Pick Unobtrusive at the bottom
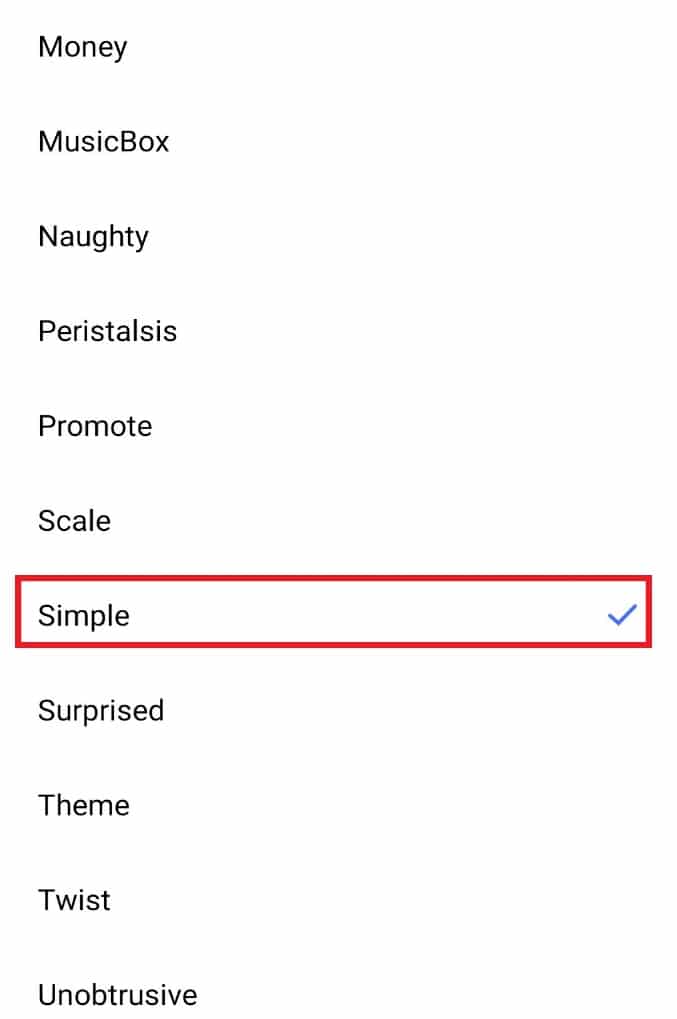The height and width of the screenshot is (1019, 677). pos(117,995)
